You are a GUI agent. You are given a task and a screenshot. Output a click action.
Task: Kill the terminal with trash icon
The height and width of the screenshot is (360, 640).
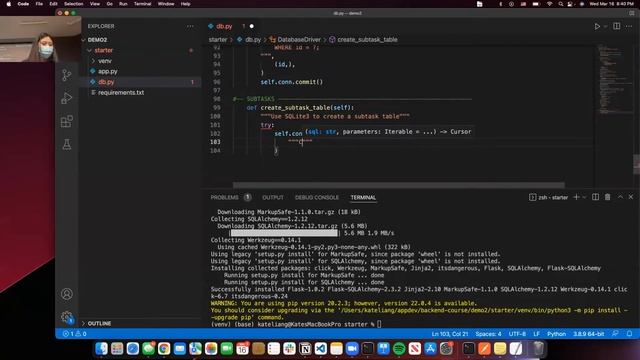(x=608, y=197)
